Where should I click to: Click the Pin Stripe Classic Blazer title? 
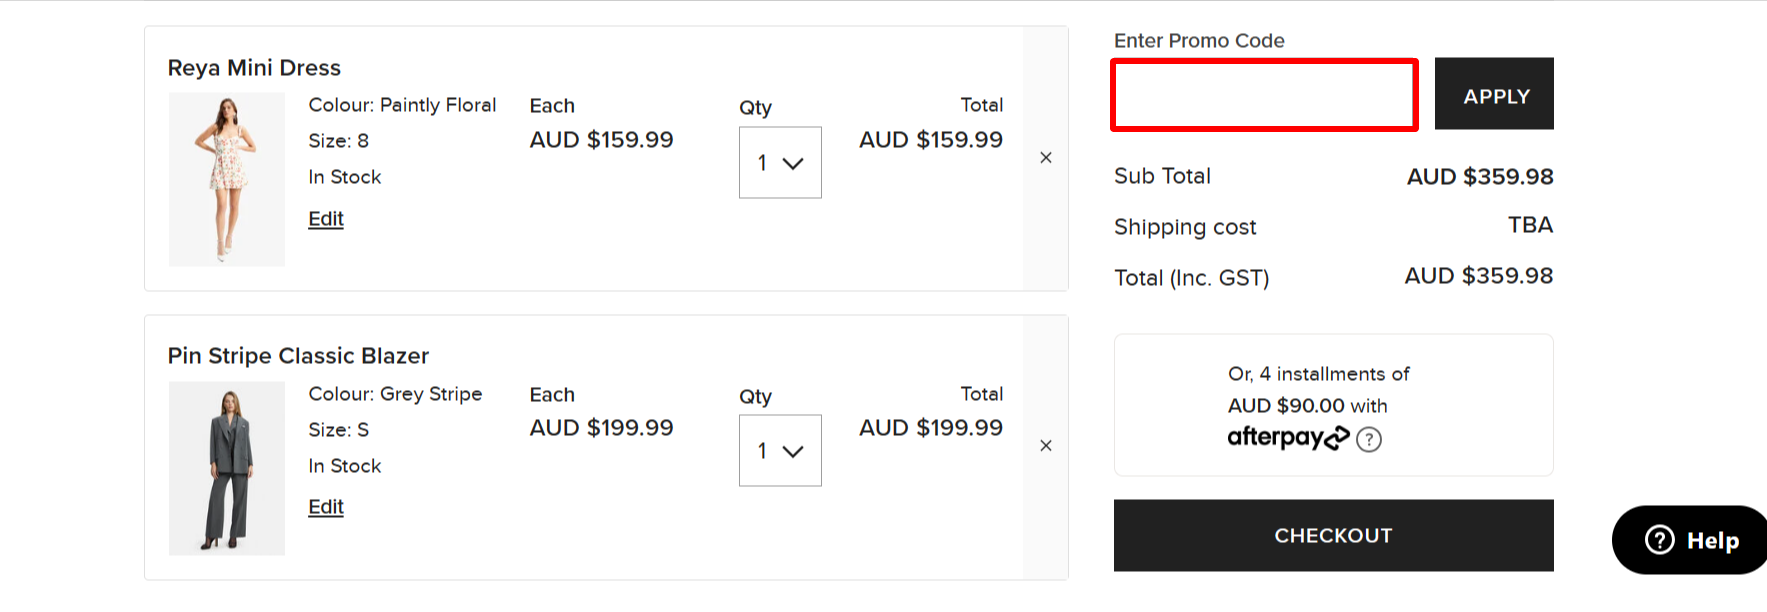298,355
